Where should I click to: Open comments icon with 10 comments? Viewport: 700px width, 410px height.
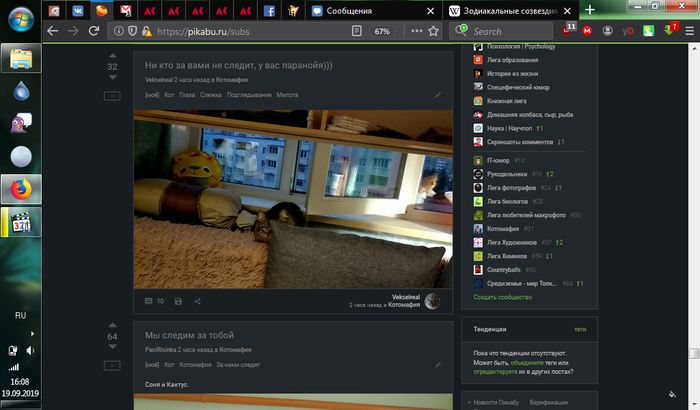pyautogui.click(x=154, y=301)
